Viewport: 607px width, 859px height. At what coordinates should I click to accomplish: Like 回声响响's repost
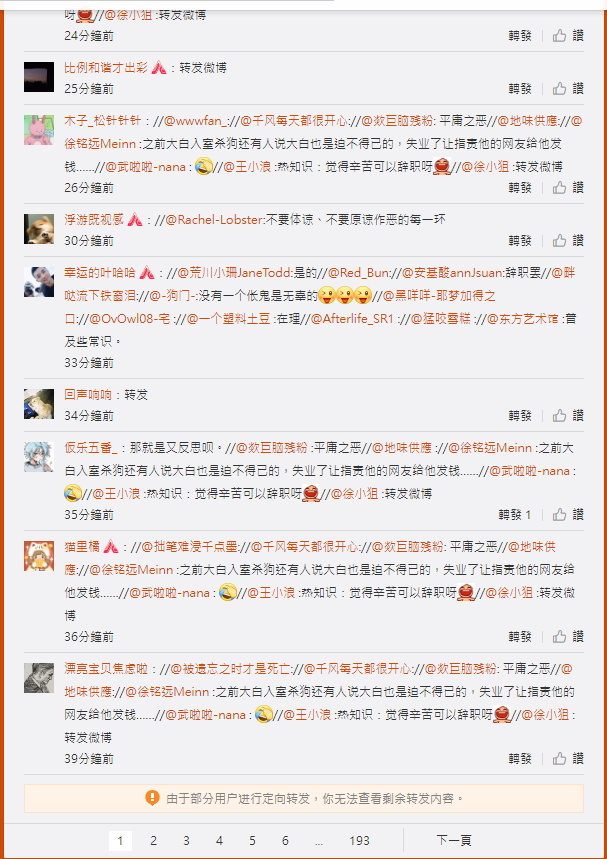568,416
